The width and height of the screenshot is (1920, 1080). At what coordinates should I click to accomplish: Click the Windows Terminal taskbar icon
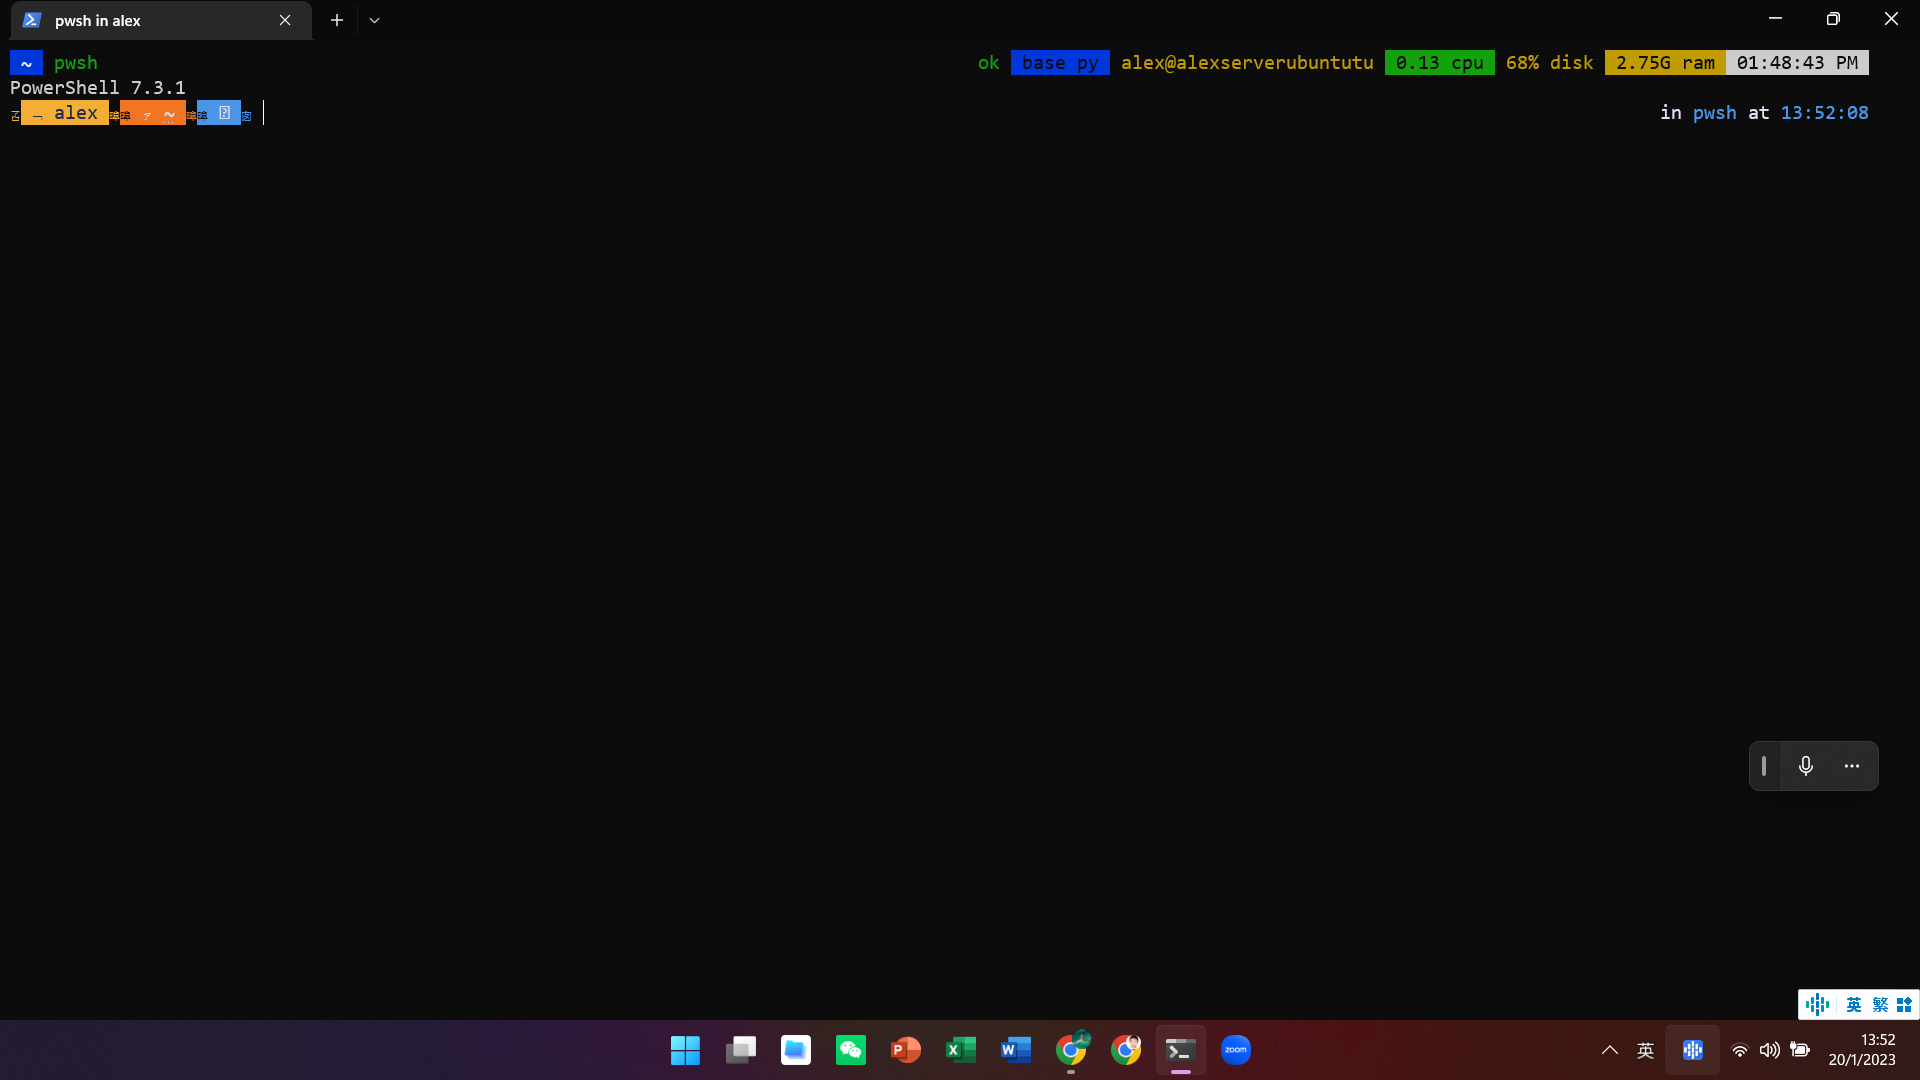1180,1050
